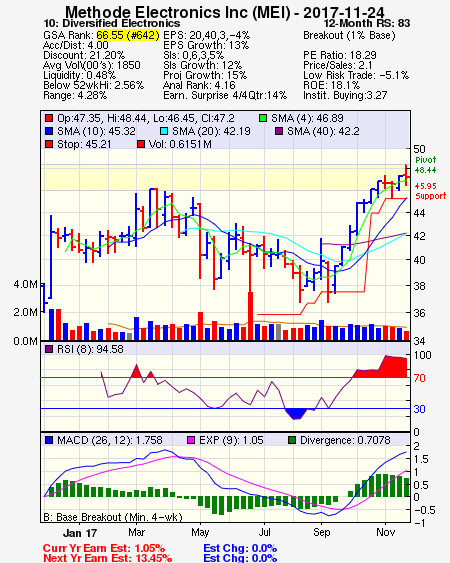Click the 'SMA (10): 45.32' legend text

pos(96,131)
